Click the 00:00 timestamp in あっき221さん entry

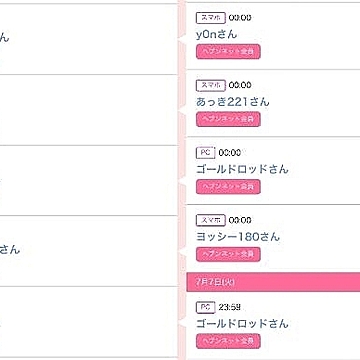(x=240, y=85)
